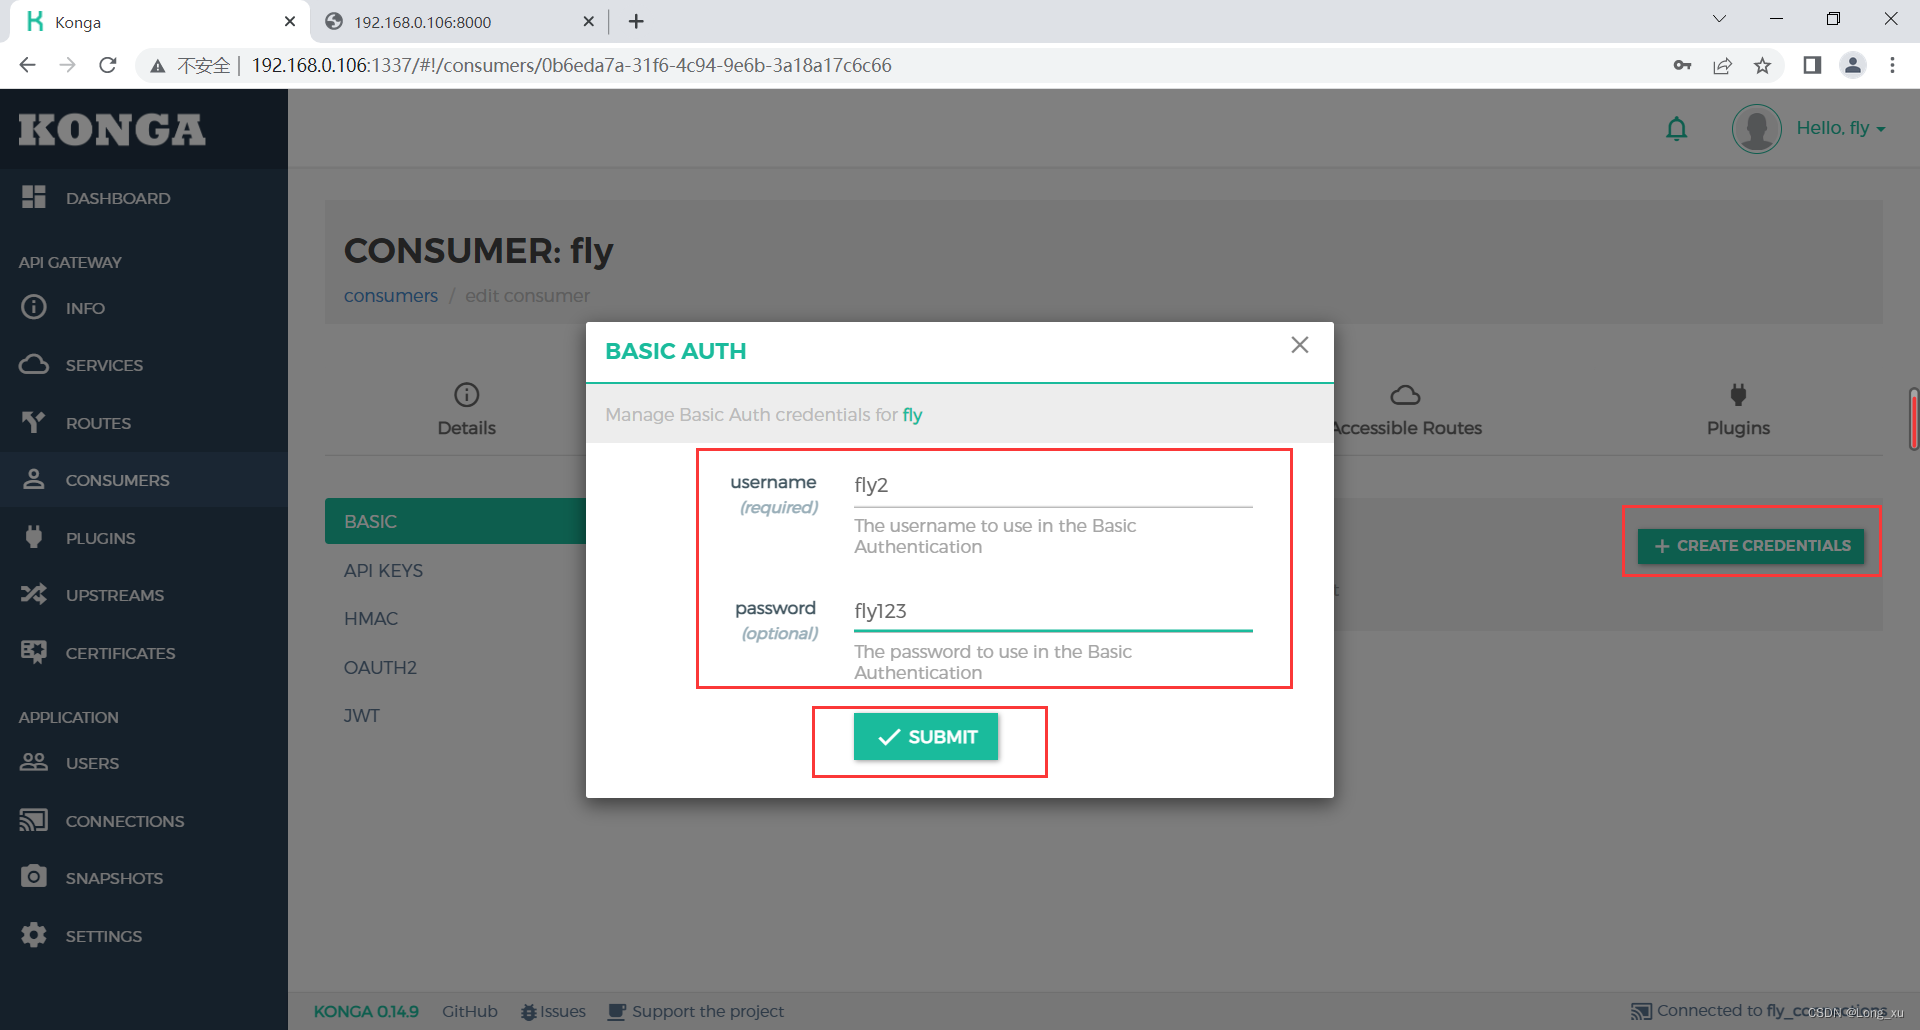Click the username input field

tap(1050, 485)
